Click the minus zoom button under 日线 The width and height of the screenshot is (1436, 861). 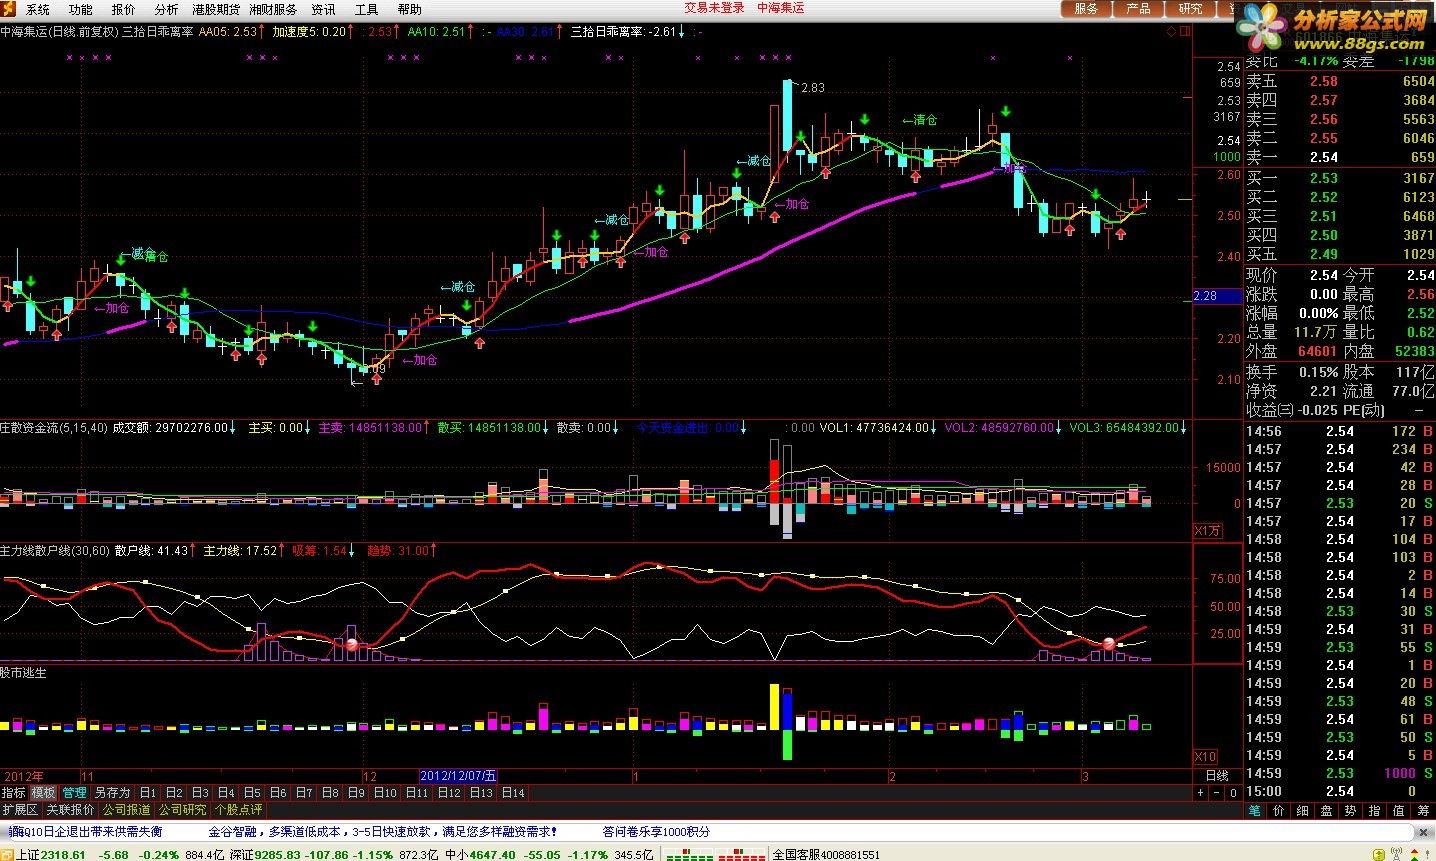pyautogui.click(x=1218, y=793)
